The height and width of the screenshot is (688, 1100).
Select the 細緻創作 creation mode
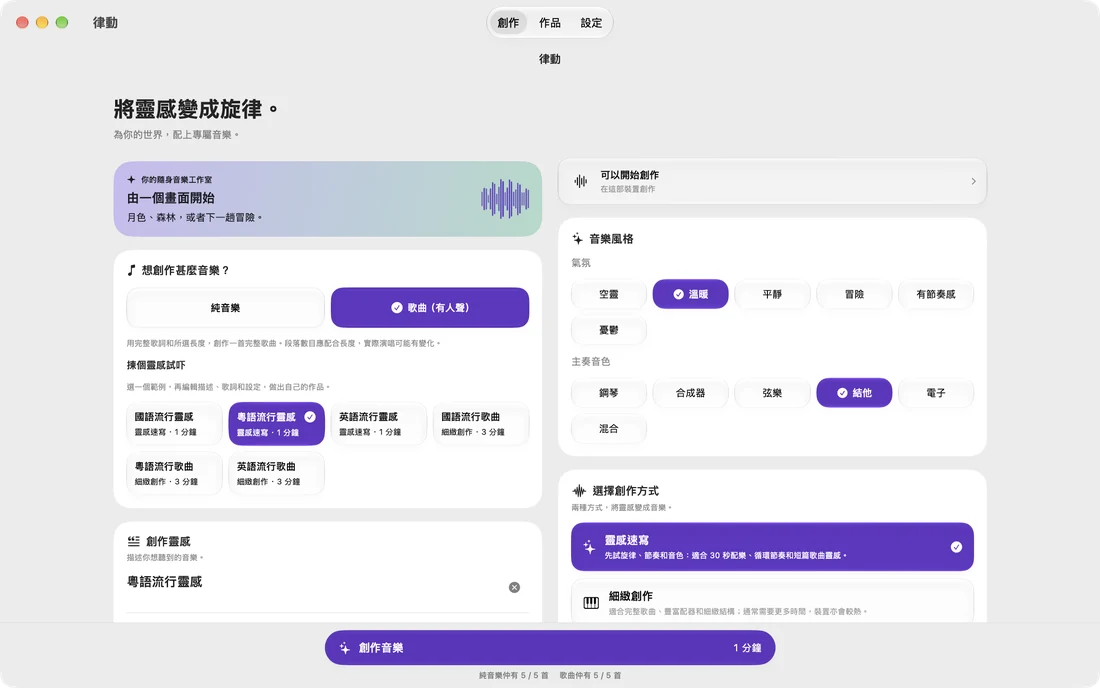[772, 602]
